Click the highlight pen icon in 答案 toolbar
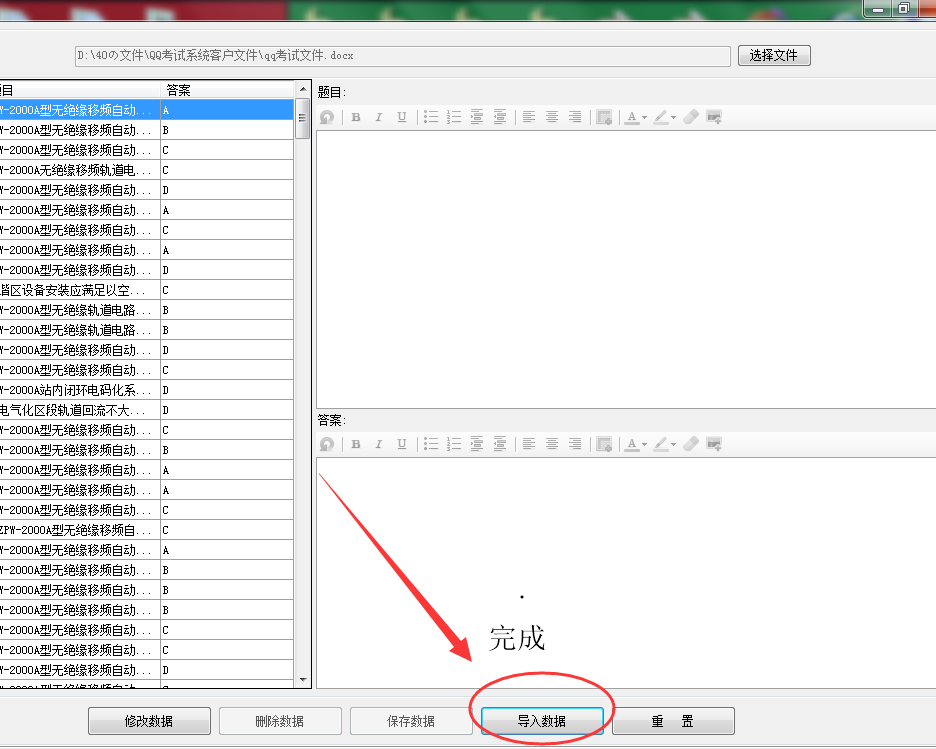Image resolution: width=936 pixels, height=749 pixels. coord(660,444)
